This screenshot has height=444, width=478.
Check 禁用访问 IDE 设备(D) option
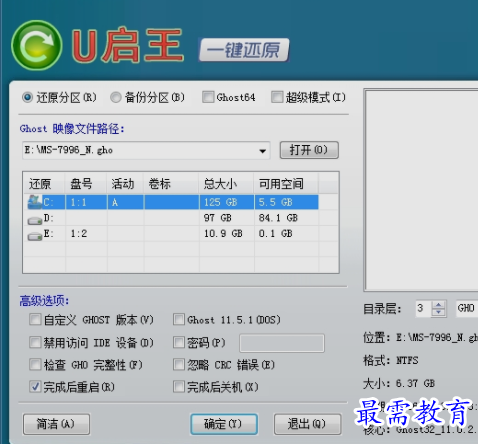pos(35,342)
